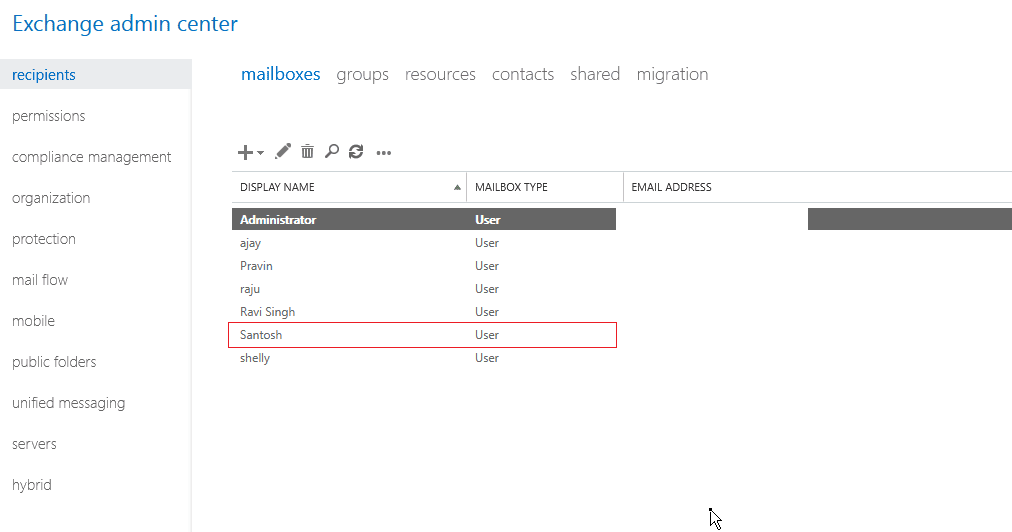The height and width of the screenshot is (532, 1012).
Task: Click the User type for Ravi Singh
Action: pyautogui.click(x=487, y=312)
